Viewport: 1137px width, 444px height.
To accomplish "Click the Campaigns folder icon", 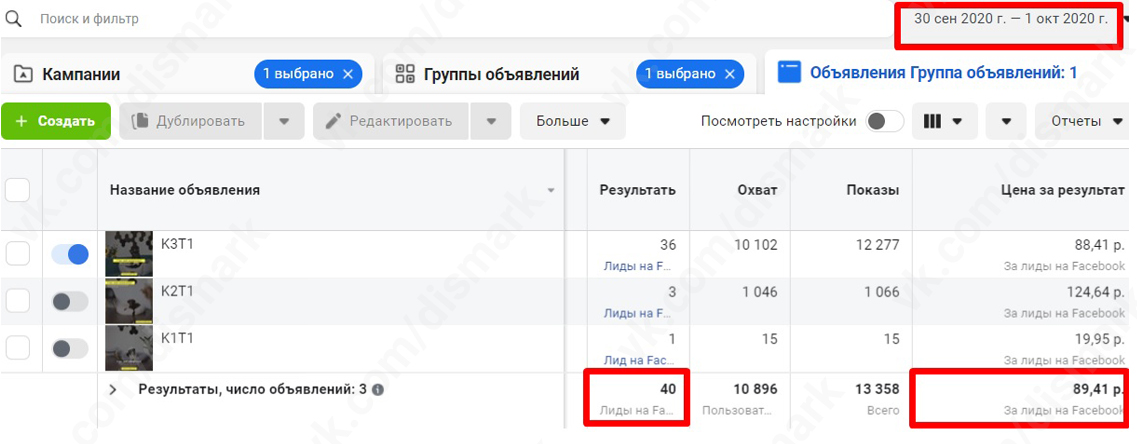I will (x=23, y=74).
